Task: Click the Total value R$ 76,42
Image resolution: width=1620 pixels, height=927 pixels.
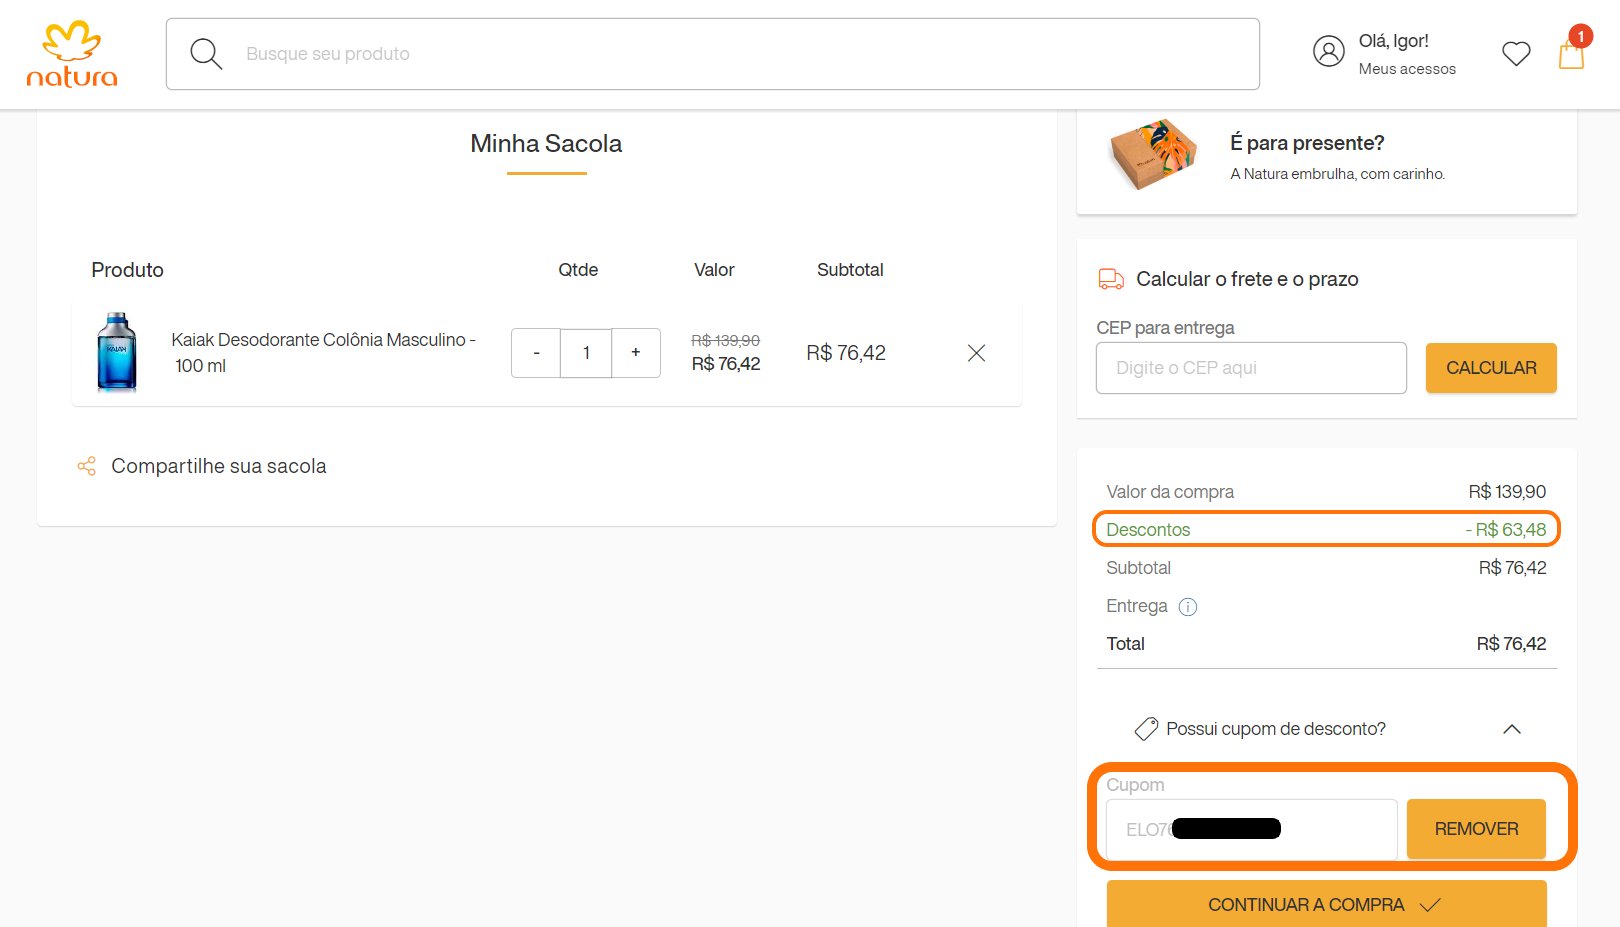Action: pyautogui.click(x=1511, y=644)
